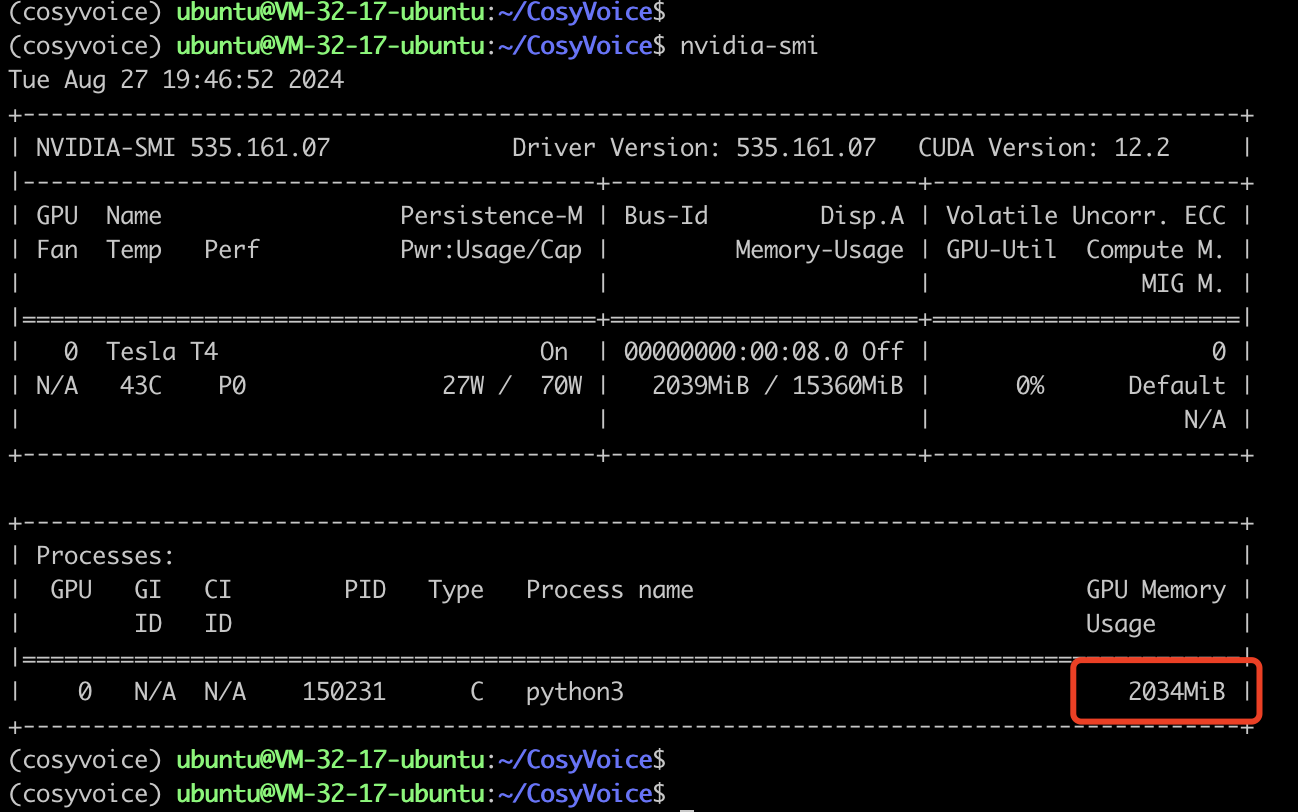
Task: Select the 'Persistence-M' column header
Action: [x=491, y=216]
